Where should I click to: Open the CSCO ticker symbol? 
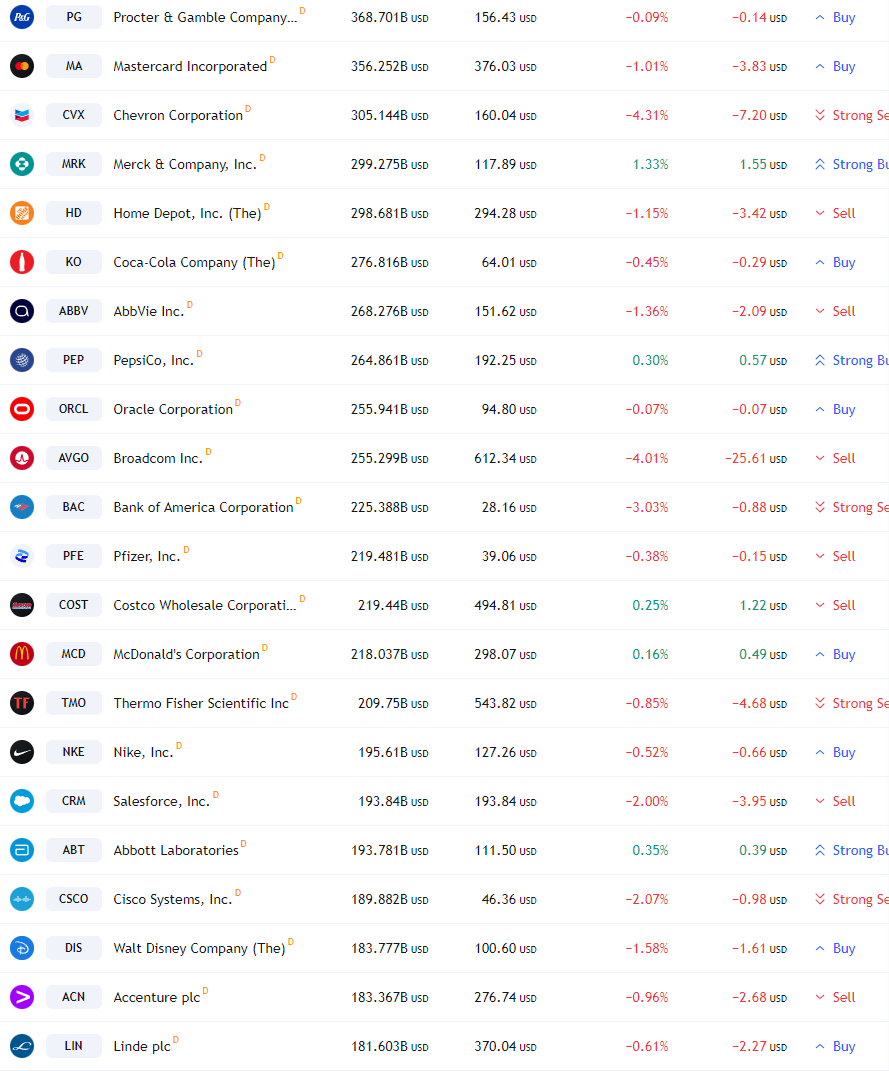point(74,899)
